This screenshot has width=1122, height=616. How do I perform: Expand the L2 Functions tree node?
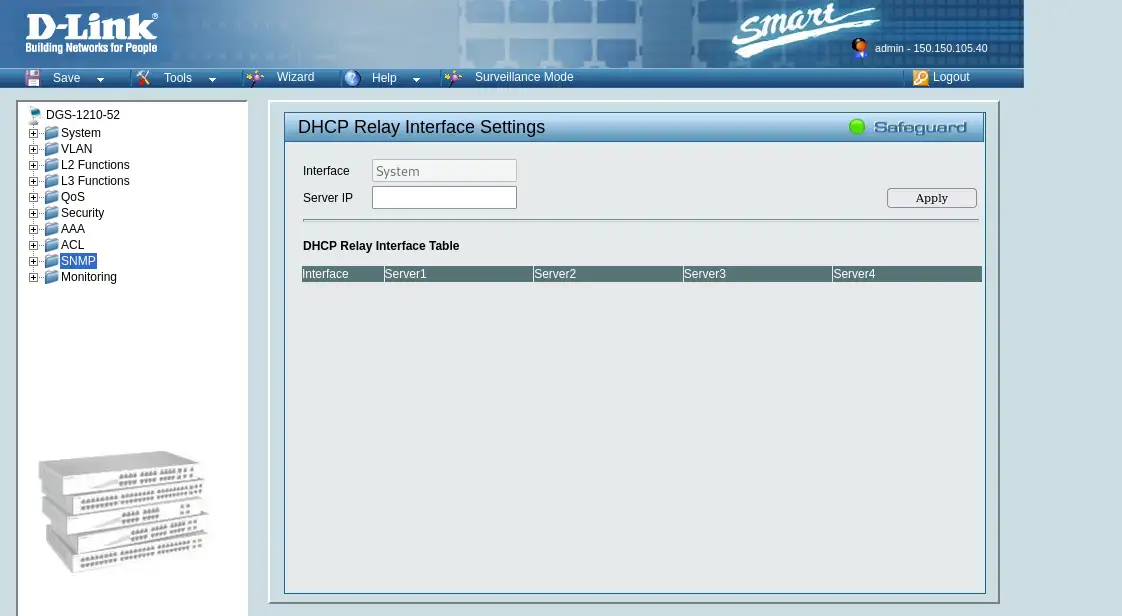coord(33,165)
